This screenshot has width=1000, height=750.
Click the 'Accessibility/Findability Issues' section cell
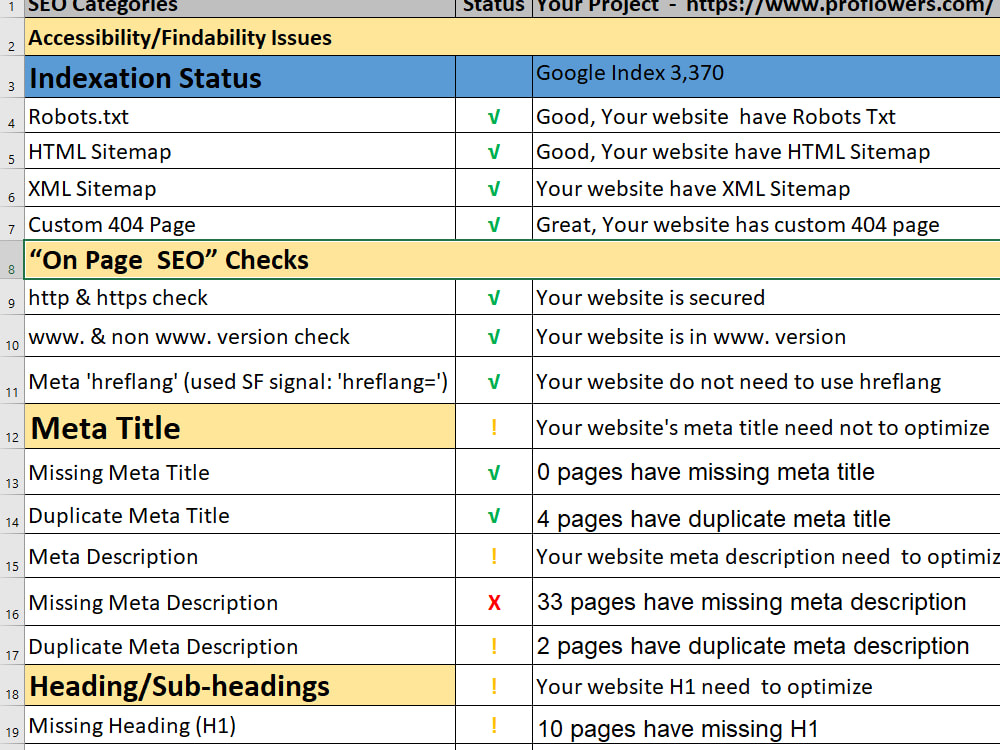[x=512, y=37]
